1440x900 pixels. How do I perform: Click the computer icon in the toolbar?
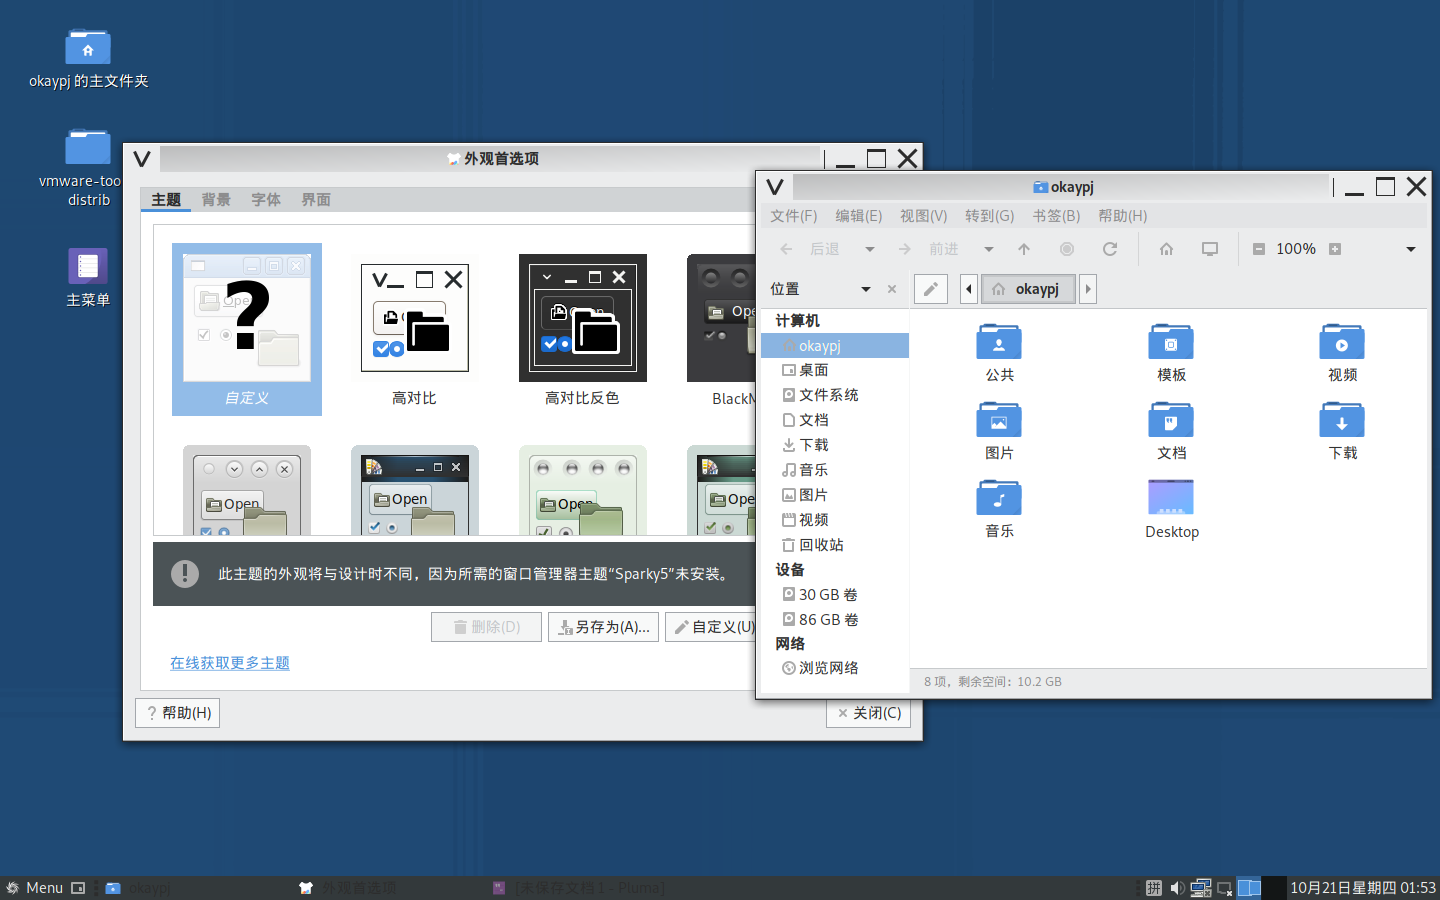pyautogui.click(x=1209, y=249)
